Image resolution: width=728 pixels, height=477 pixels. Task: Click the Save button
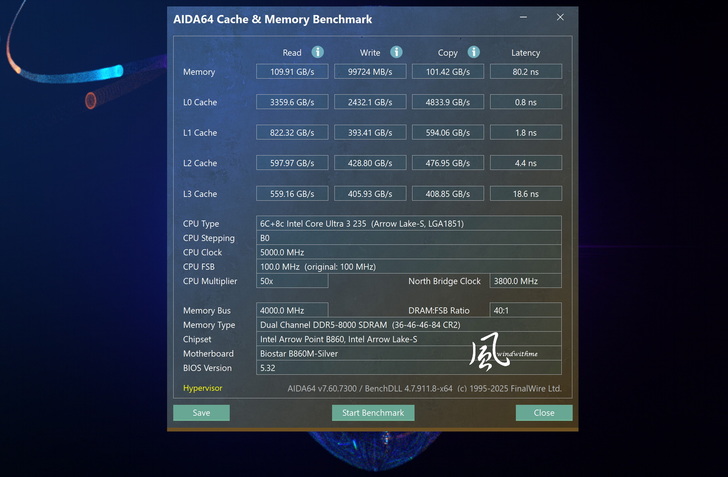pyautogui.click(x=201, y=412)
